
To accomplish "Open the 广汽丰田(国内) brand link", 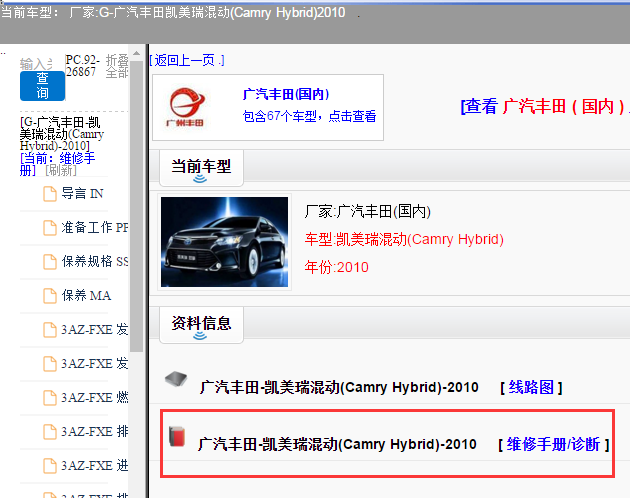I will (x=286, y=94).
